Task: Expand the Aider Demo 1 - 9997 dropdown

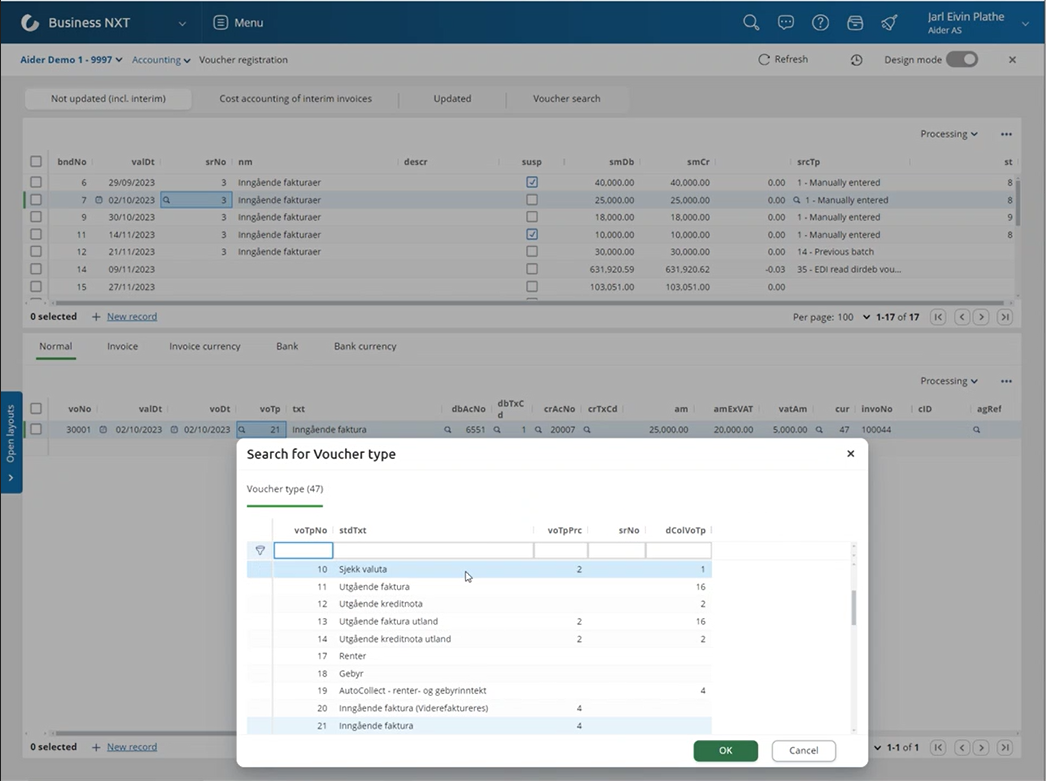Action: (71, 60)
